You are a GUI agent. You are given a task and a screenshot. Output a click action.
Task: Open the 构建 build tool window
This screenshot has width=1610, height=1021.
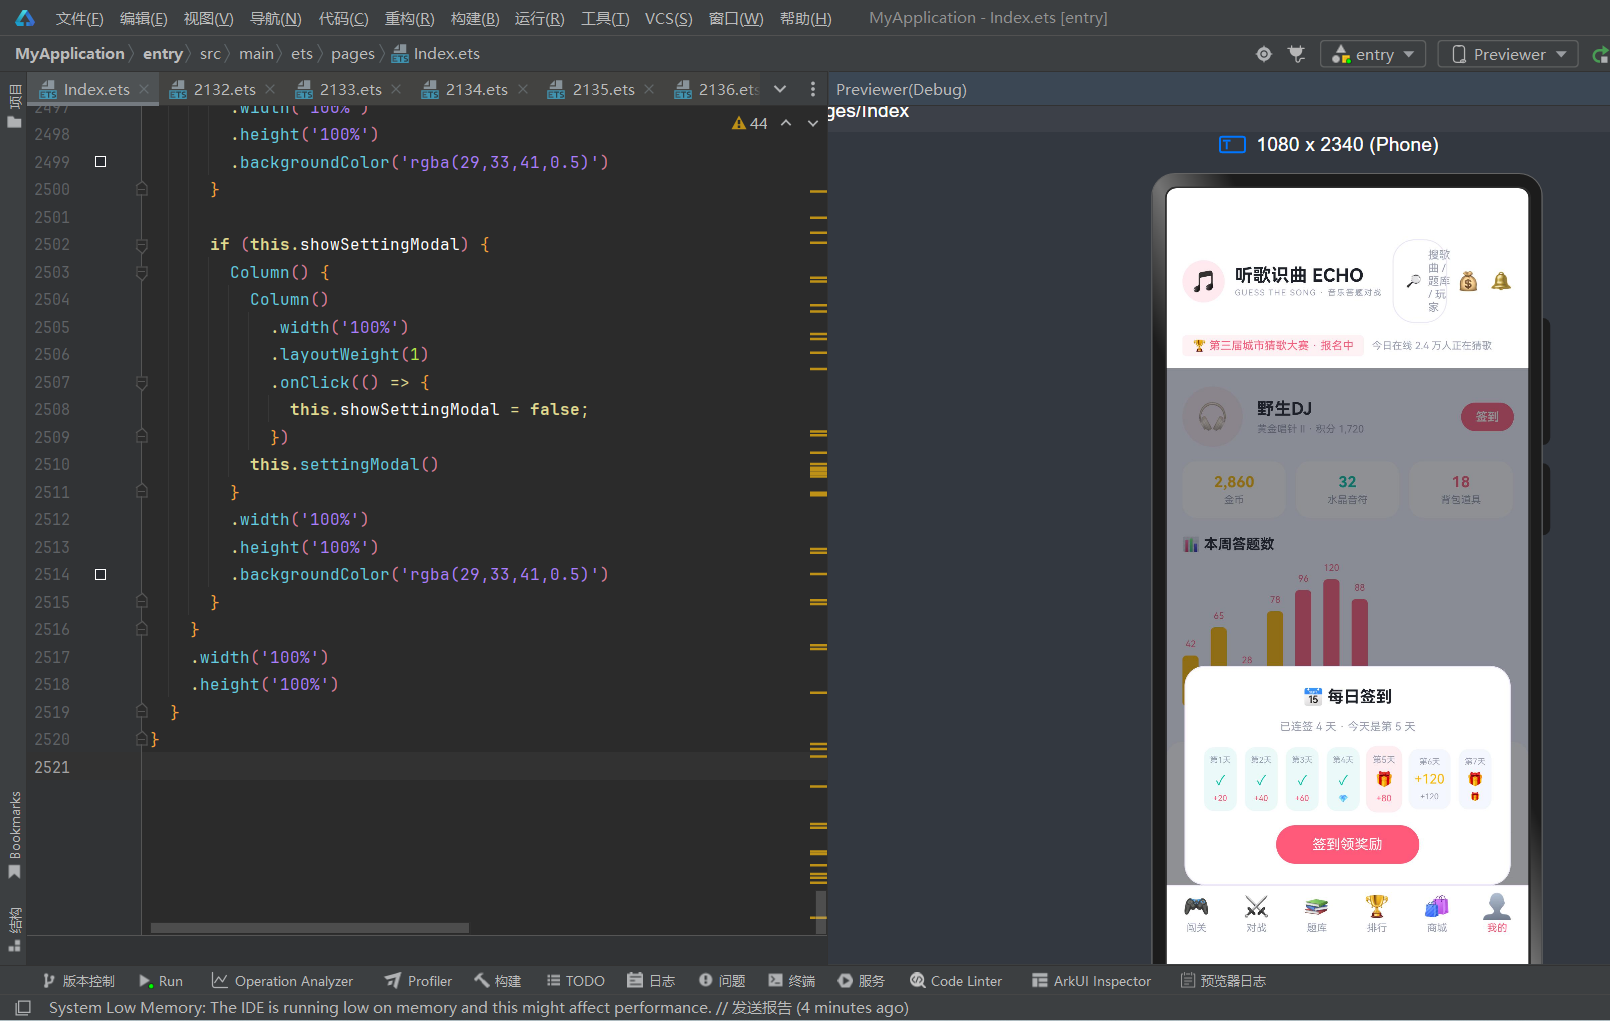[x=498, y=981]
